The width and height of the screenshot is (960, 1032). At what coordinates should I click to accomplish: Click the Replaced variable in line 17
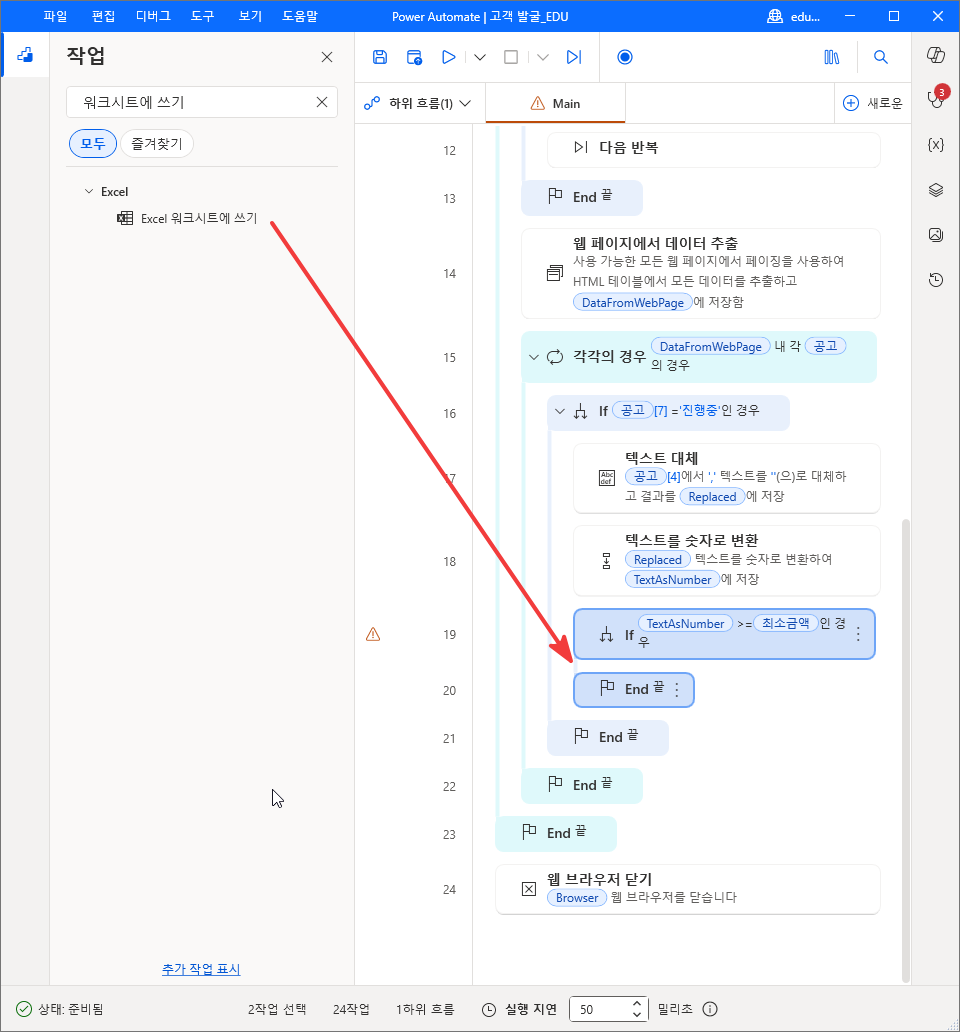pos(712,497)
